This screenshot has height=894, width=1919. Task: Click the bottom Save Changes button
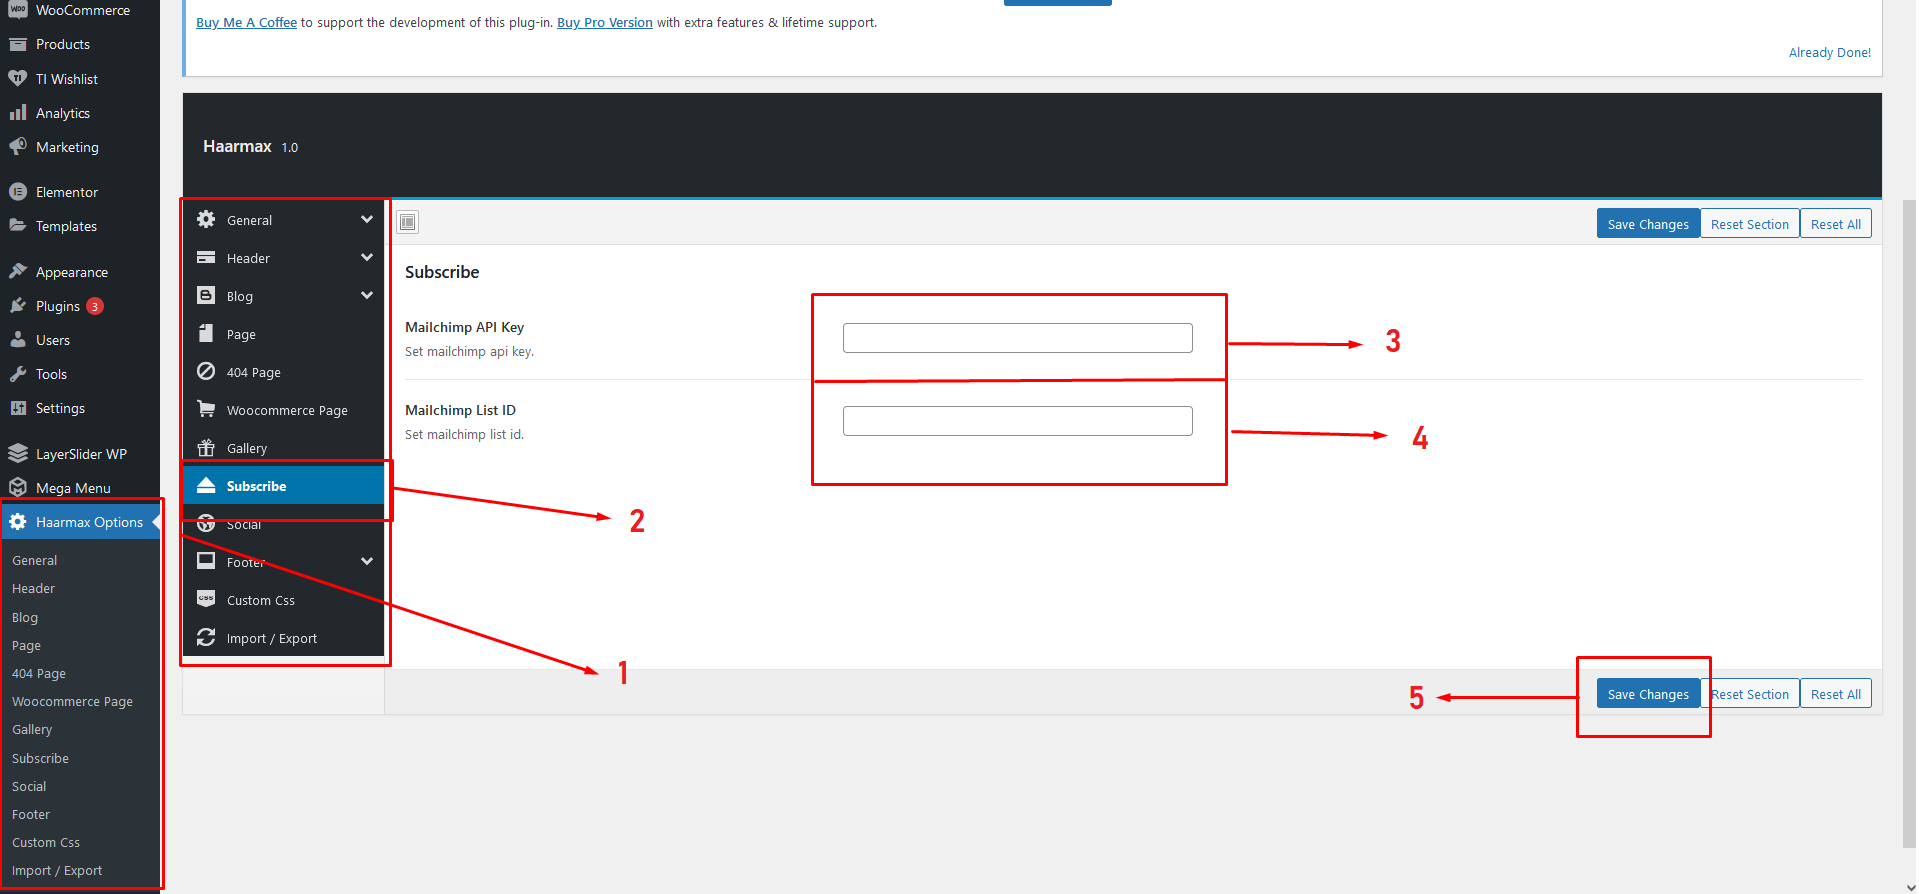coord(1648,694)
